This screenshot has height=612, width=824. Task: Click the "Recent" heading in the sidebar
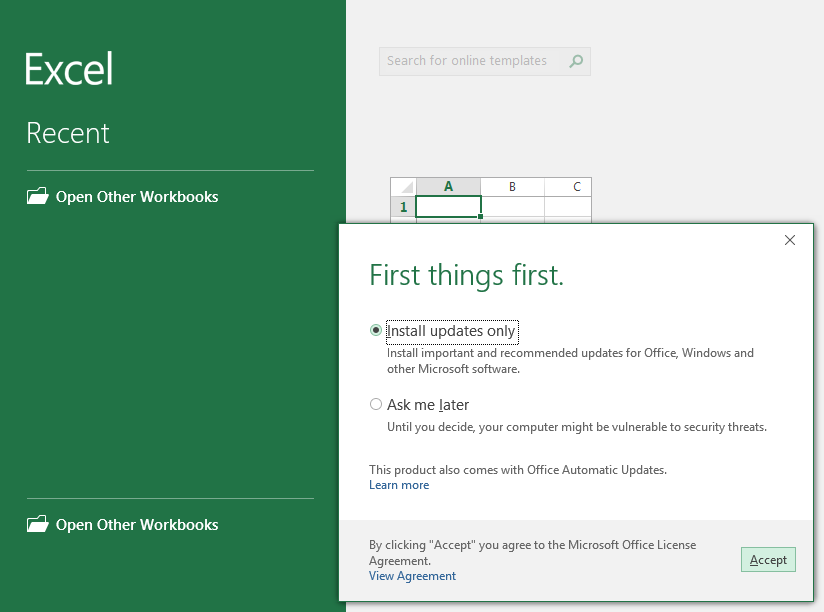68,133
